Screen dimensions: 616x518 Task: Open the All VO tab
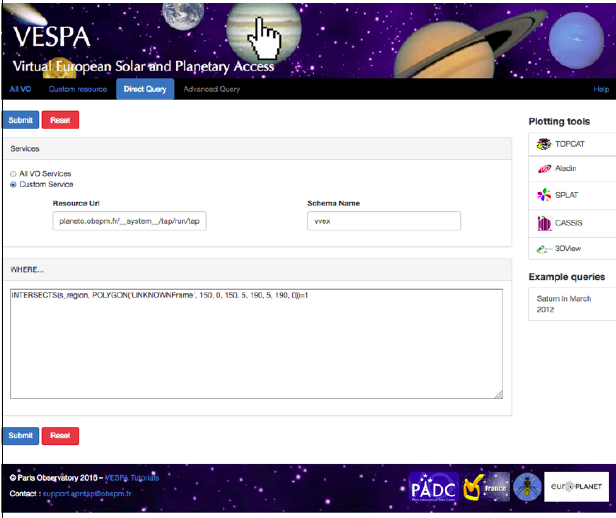click(20, 89)
